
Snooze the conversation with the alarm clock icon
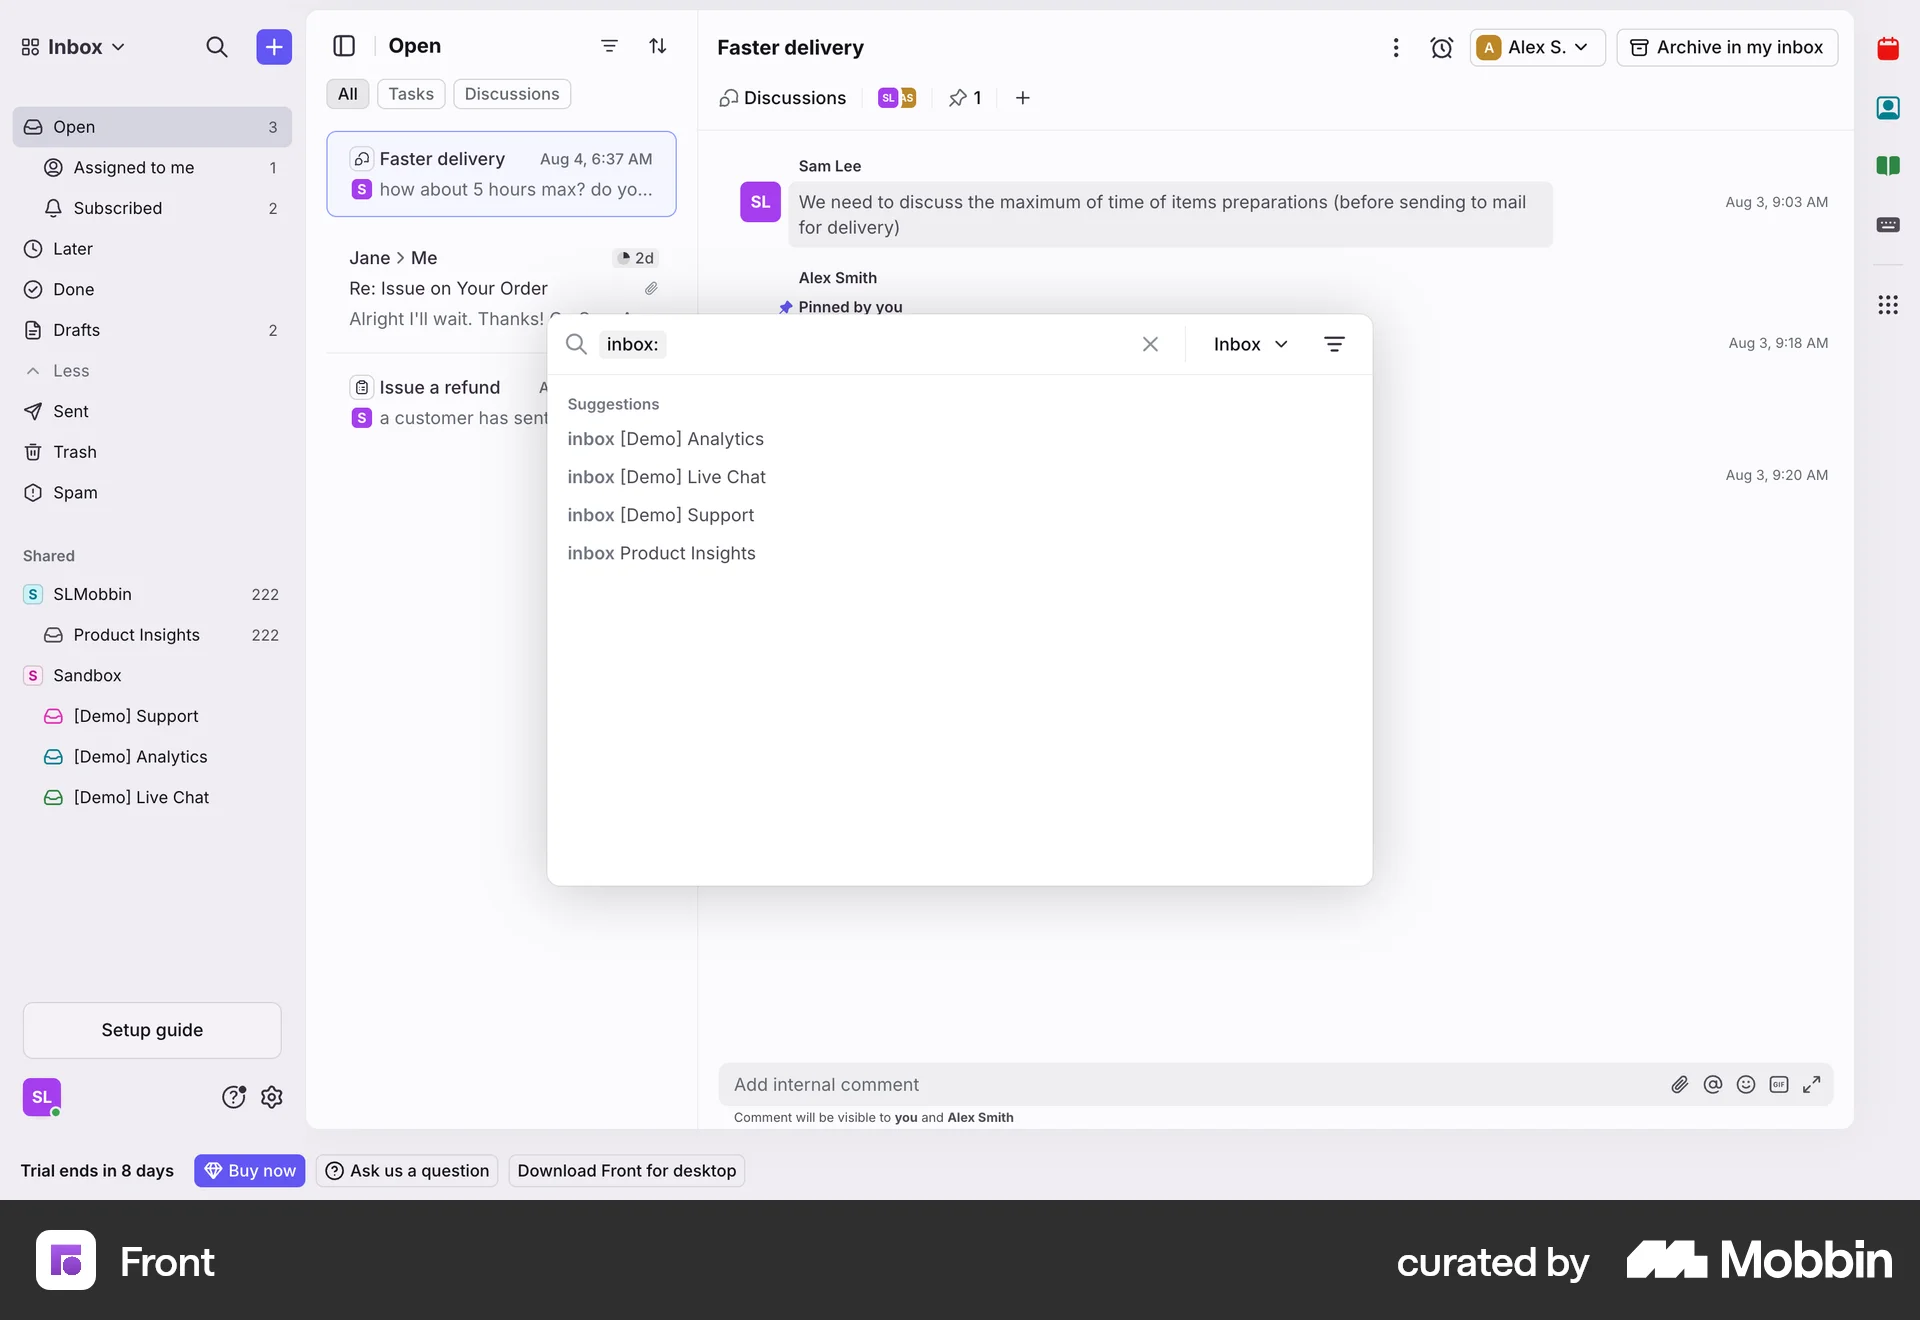pyautogui.click(x=1442, y=47)
